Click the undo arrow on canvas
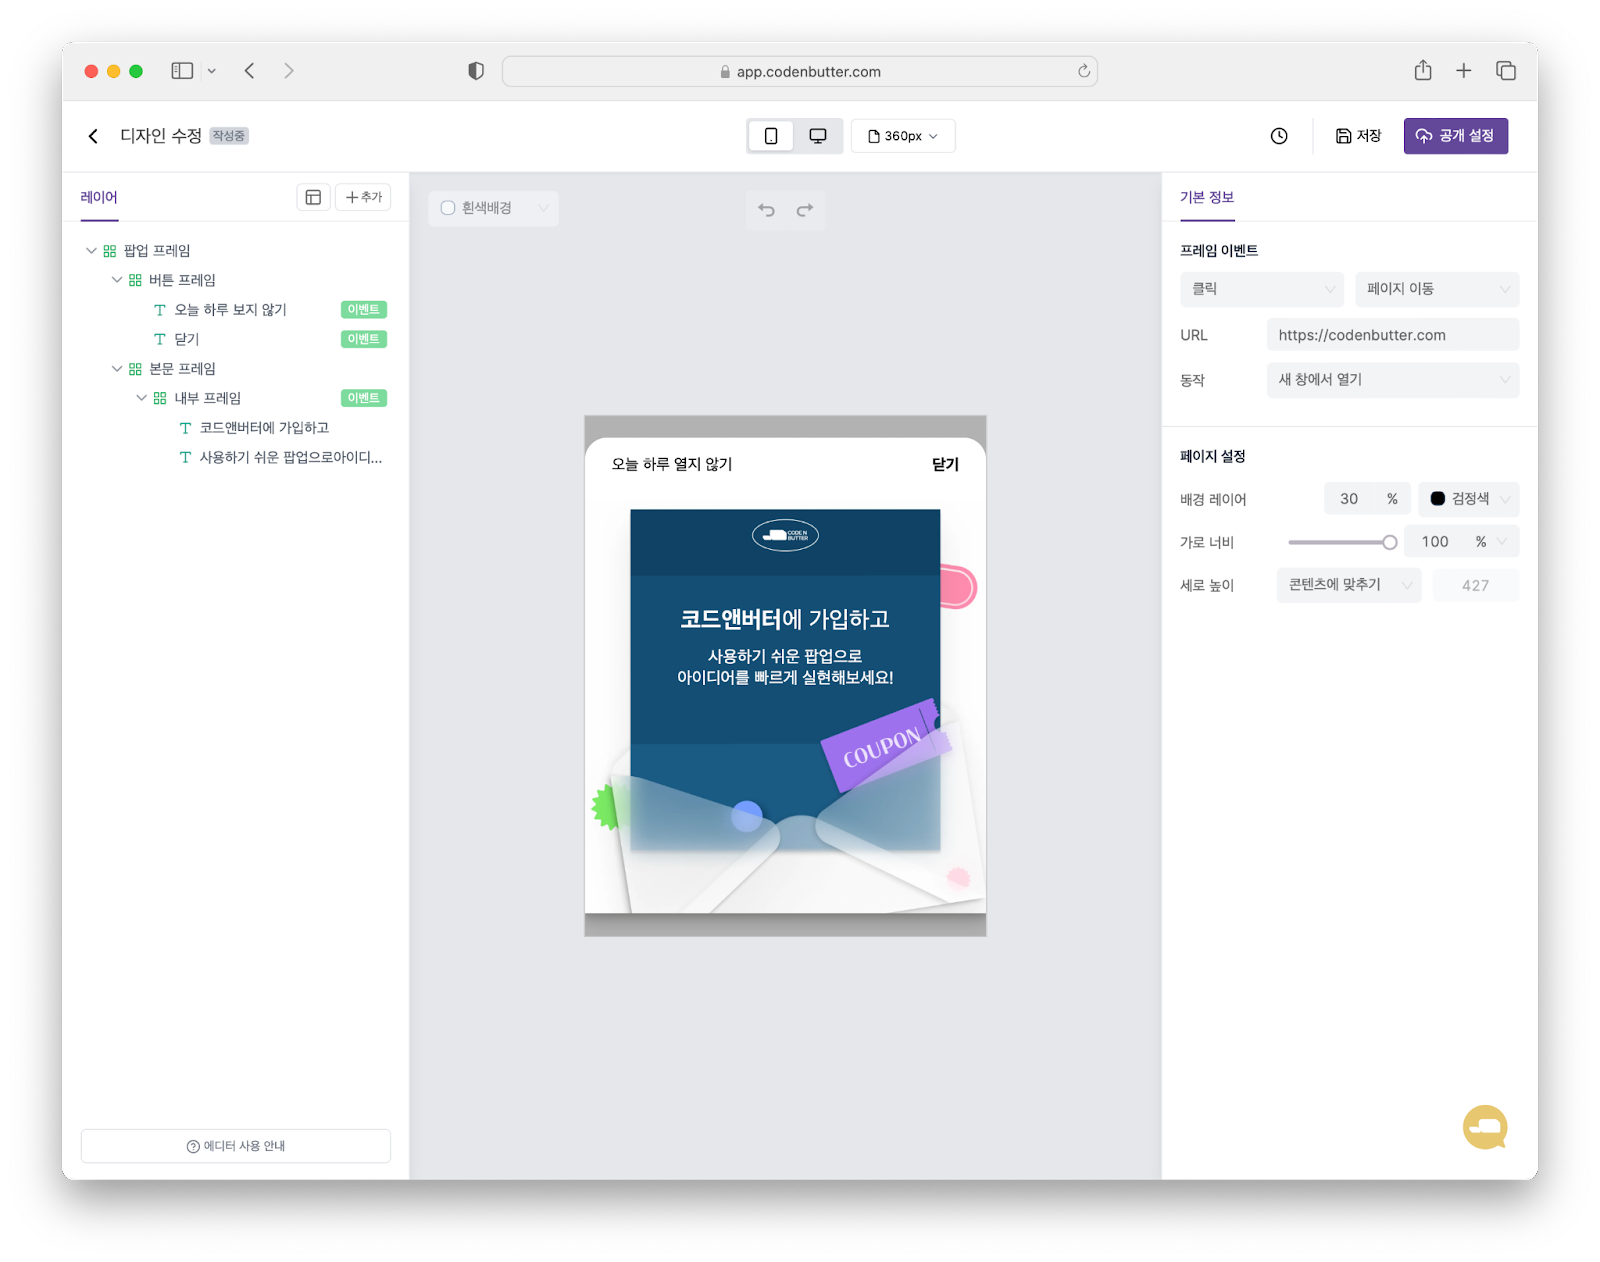The height and width of the screenshot is (1262, 1600). [x=766, y=210]
